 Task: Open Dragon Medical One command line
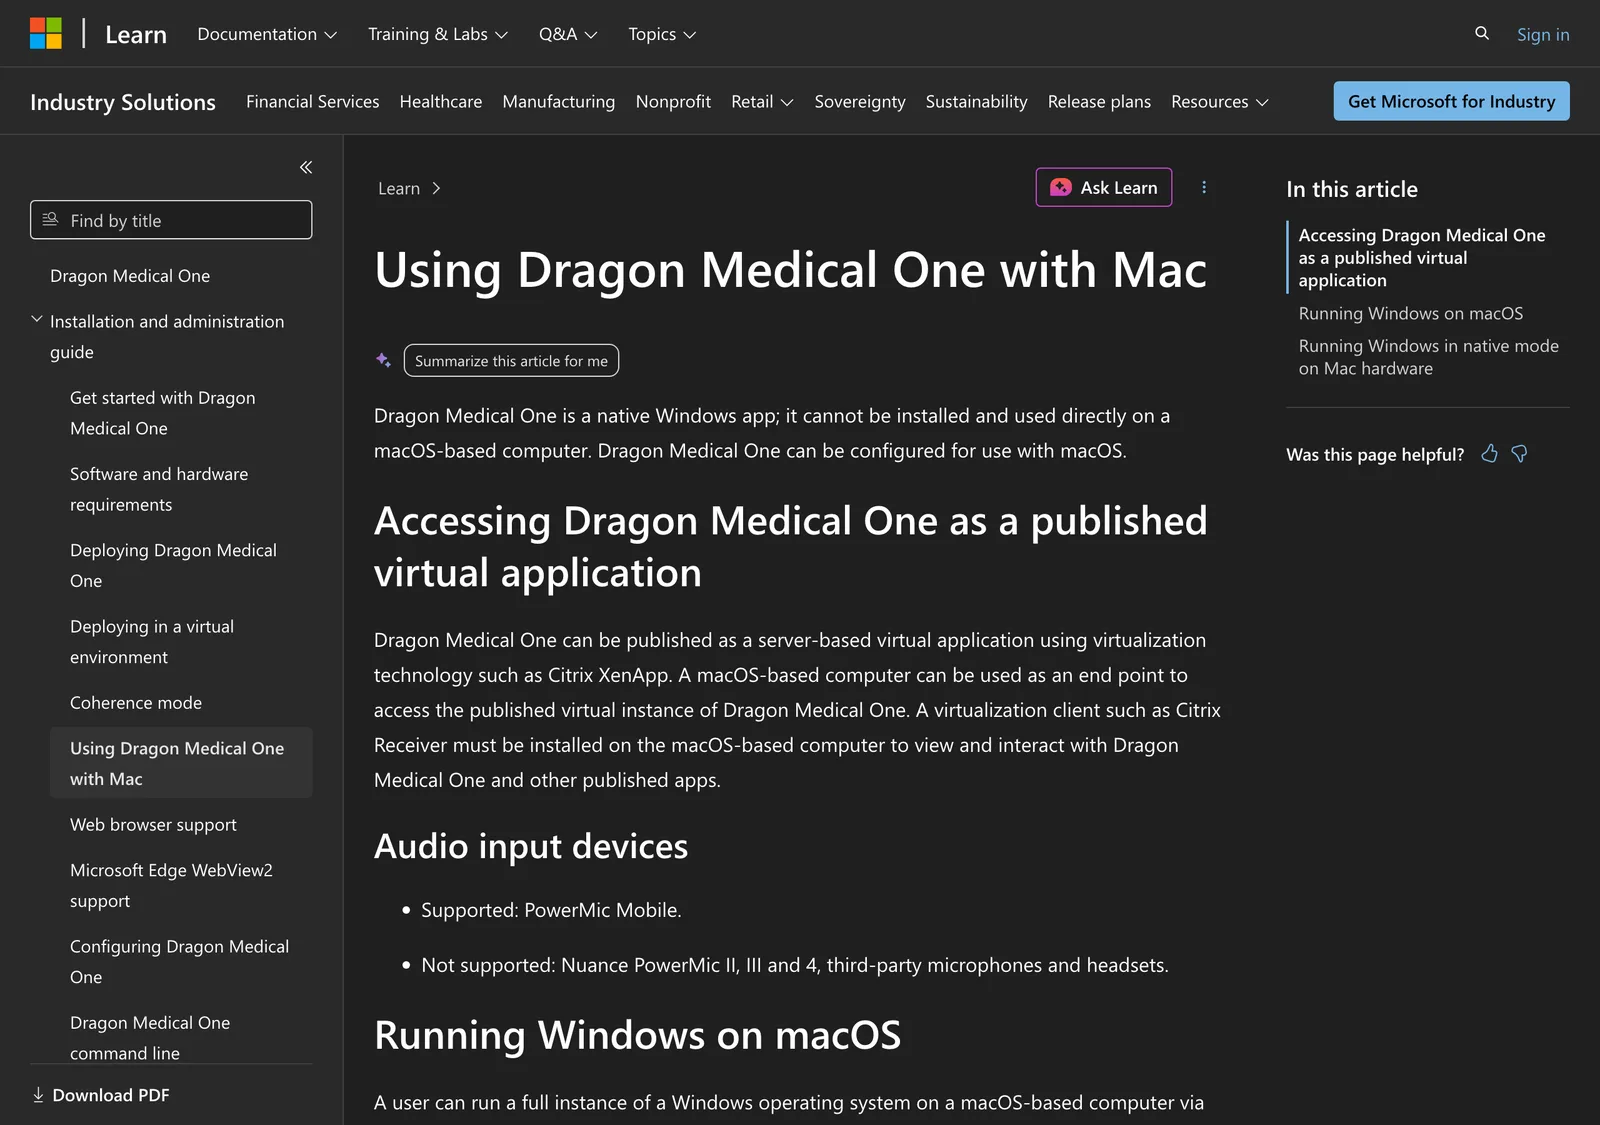(150, 1038)
